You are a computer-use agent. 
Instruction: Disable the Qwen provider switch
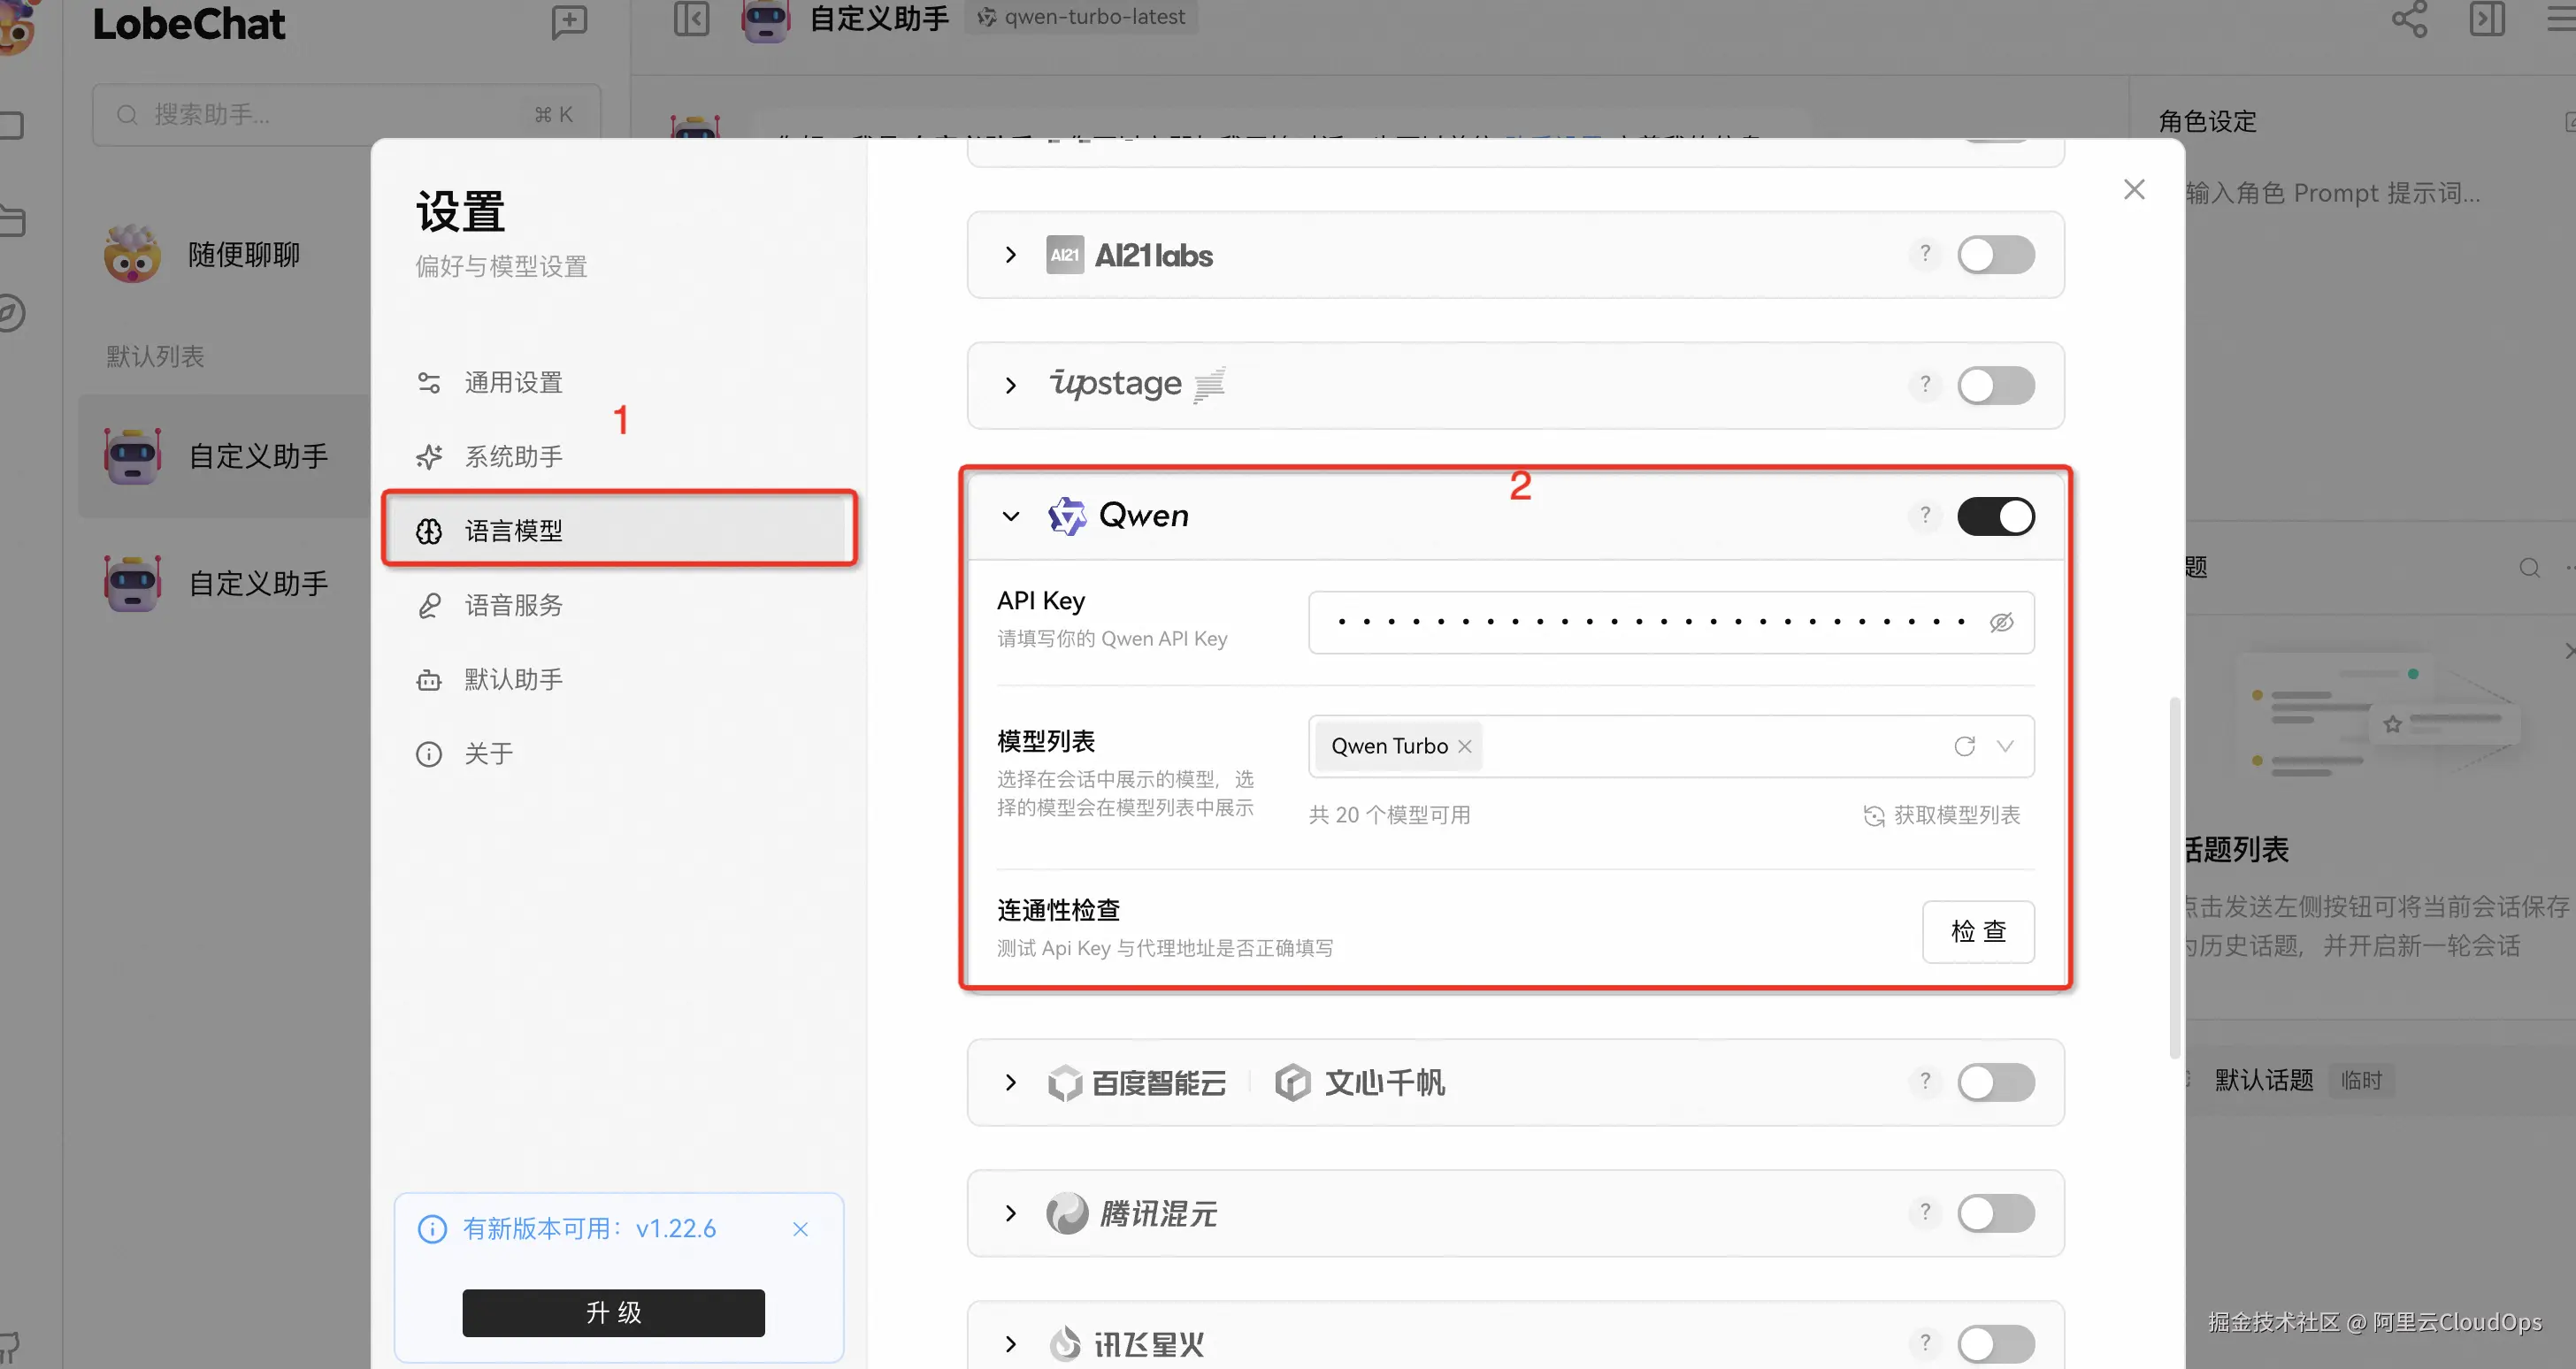click(1995, 516)
